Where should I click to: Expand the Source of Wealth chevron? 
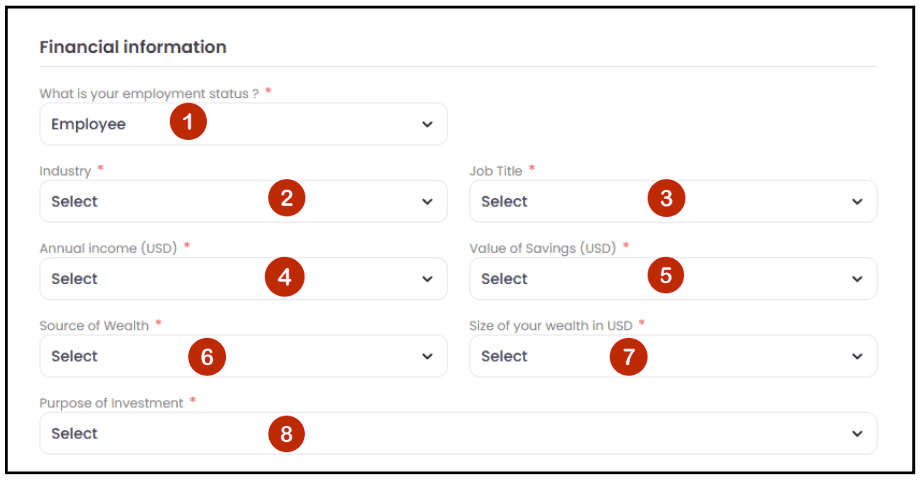[x=427, y=356]
